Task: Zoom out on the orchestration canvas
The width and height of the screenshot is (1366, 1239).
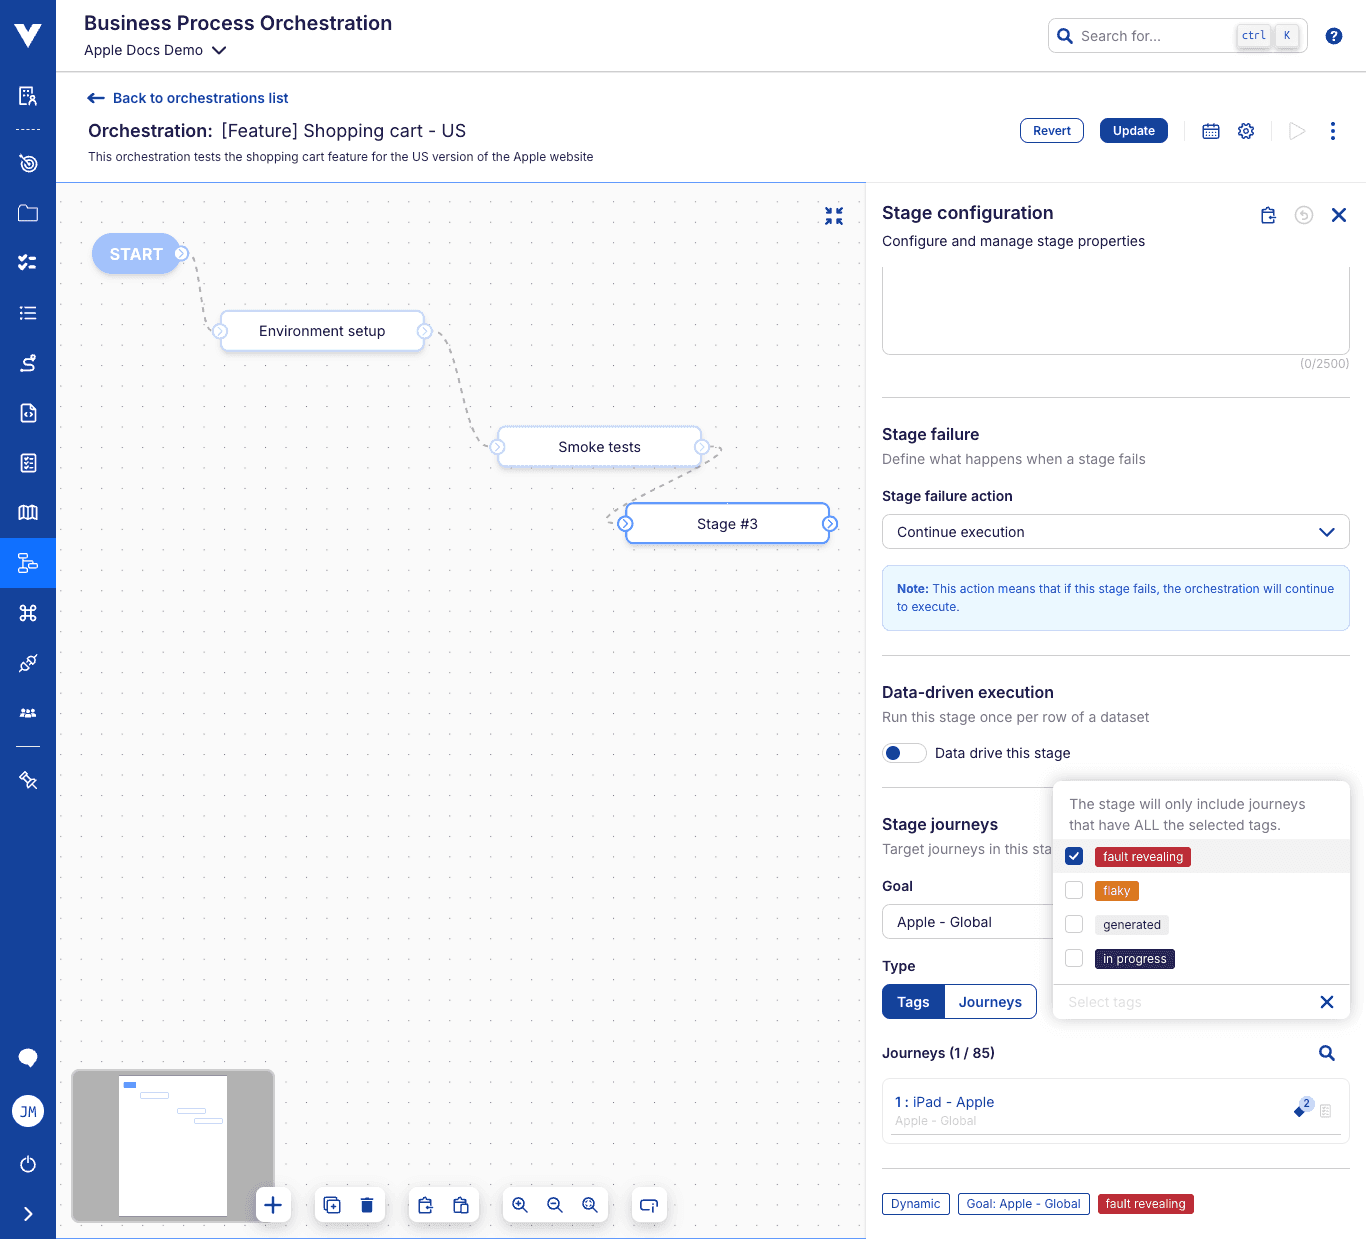Action: click(x=555, y=1205)
